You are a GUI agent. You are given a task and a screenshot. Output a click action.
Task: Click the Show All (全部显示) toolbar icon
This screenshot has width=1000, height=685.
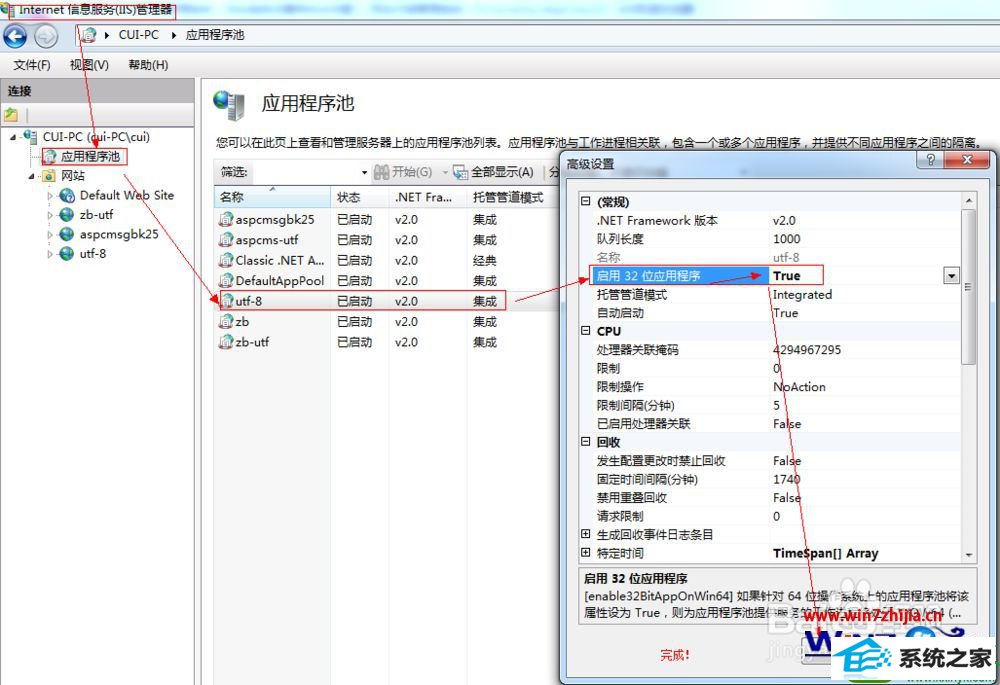(x=460, y=172)
